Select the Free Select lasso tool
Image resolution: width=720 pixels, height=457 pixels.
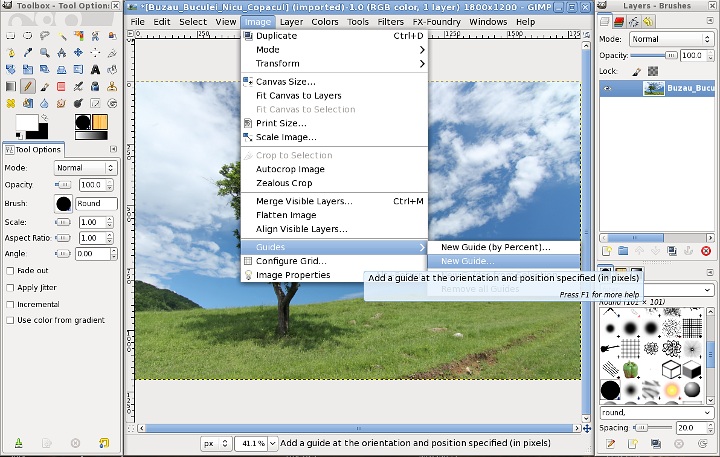[x=45, y=36]
